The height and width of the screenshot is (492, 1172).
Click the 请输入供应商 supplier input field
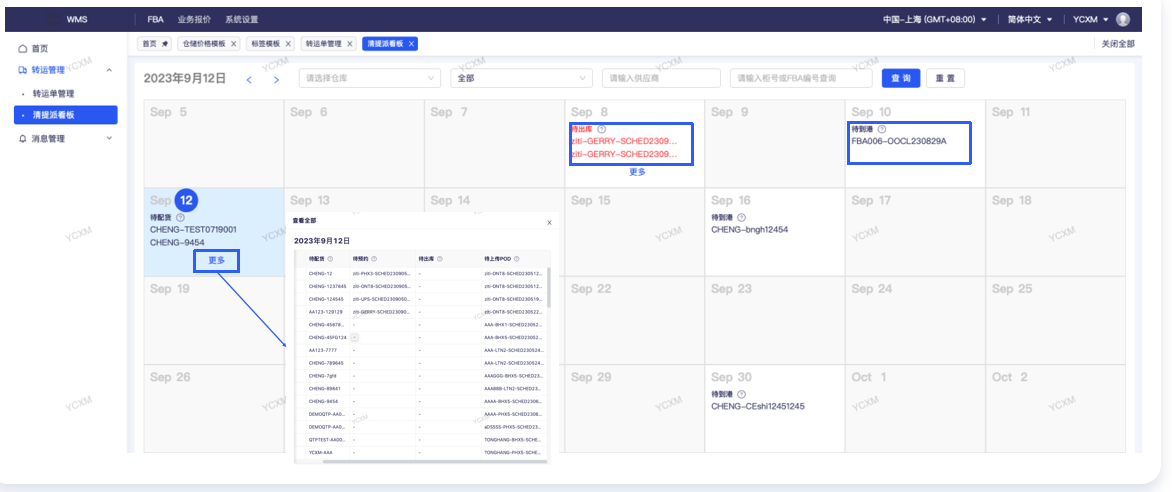659,78
